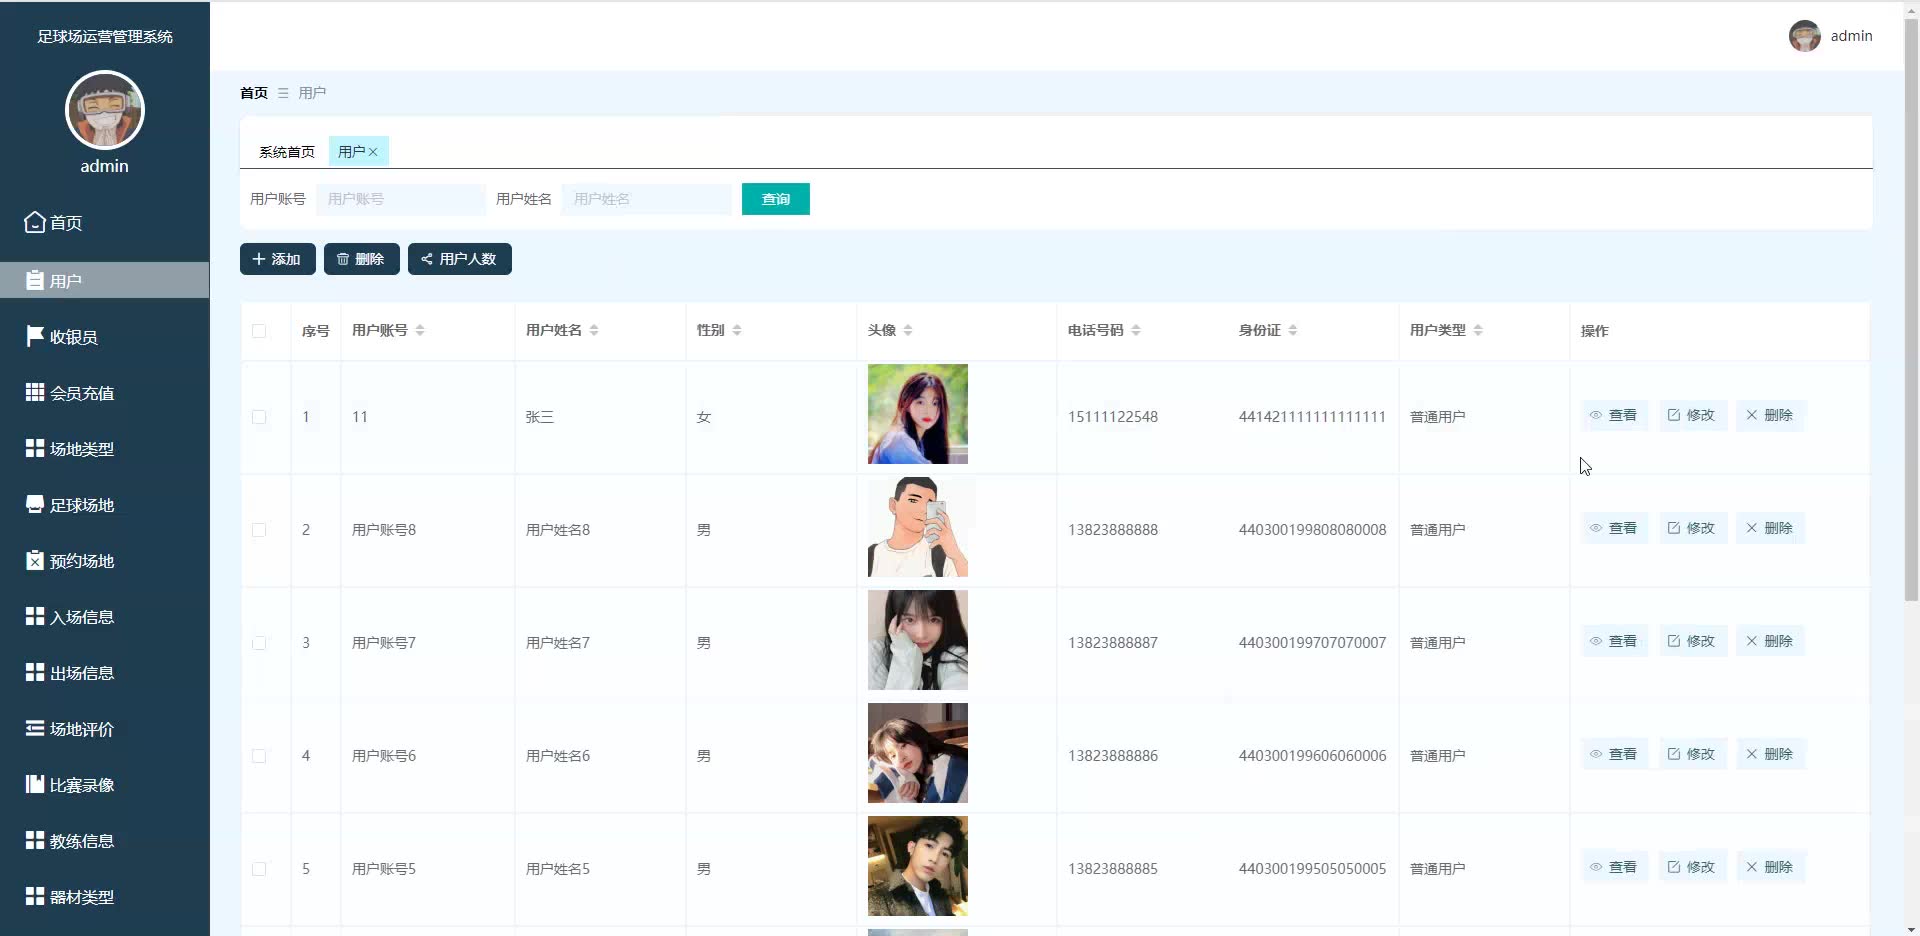The width and height of the screenshot is (1920, 936).
Task: Open 张三's avatar thumbnail
Action: tap(917, 413)
